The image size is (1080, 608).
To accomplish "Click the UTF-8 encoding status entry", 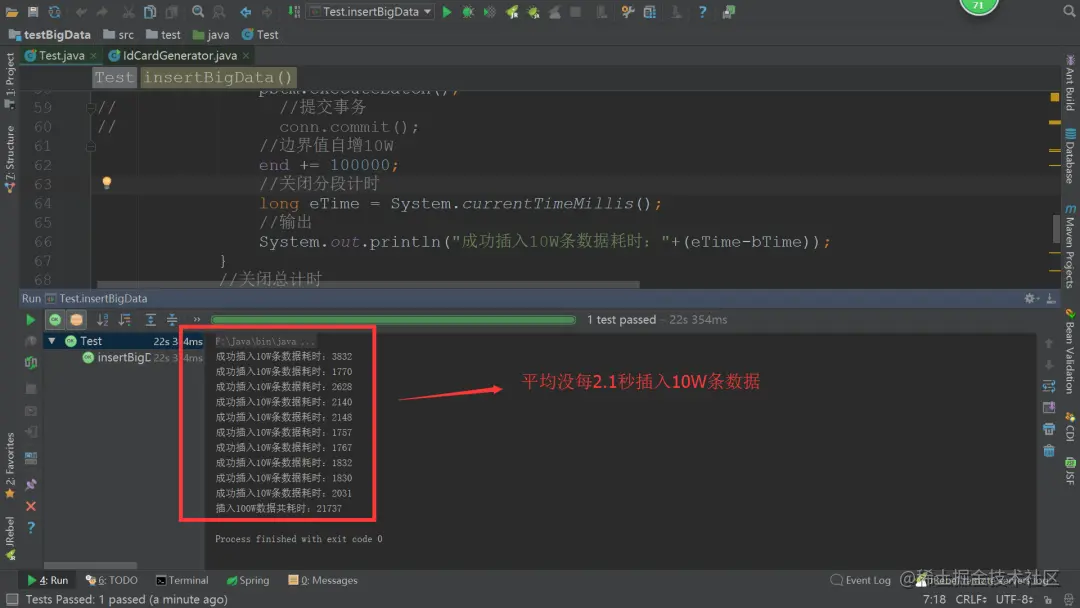I will [x=1015, y=599].
